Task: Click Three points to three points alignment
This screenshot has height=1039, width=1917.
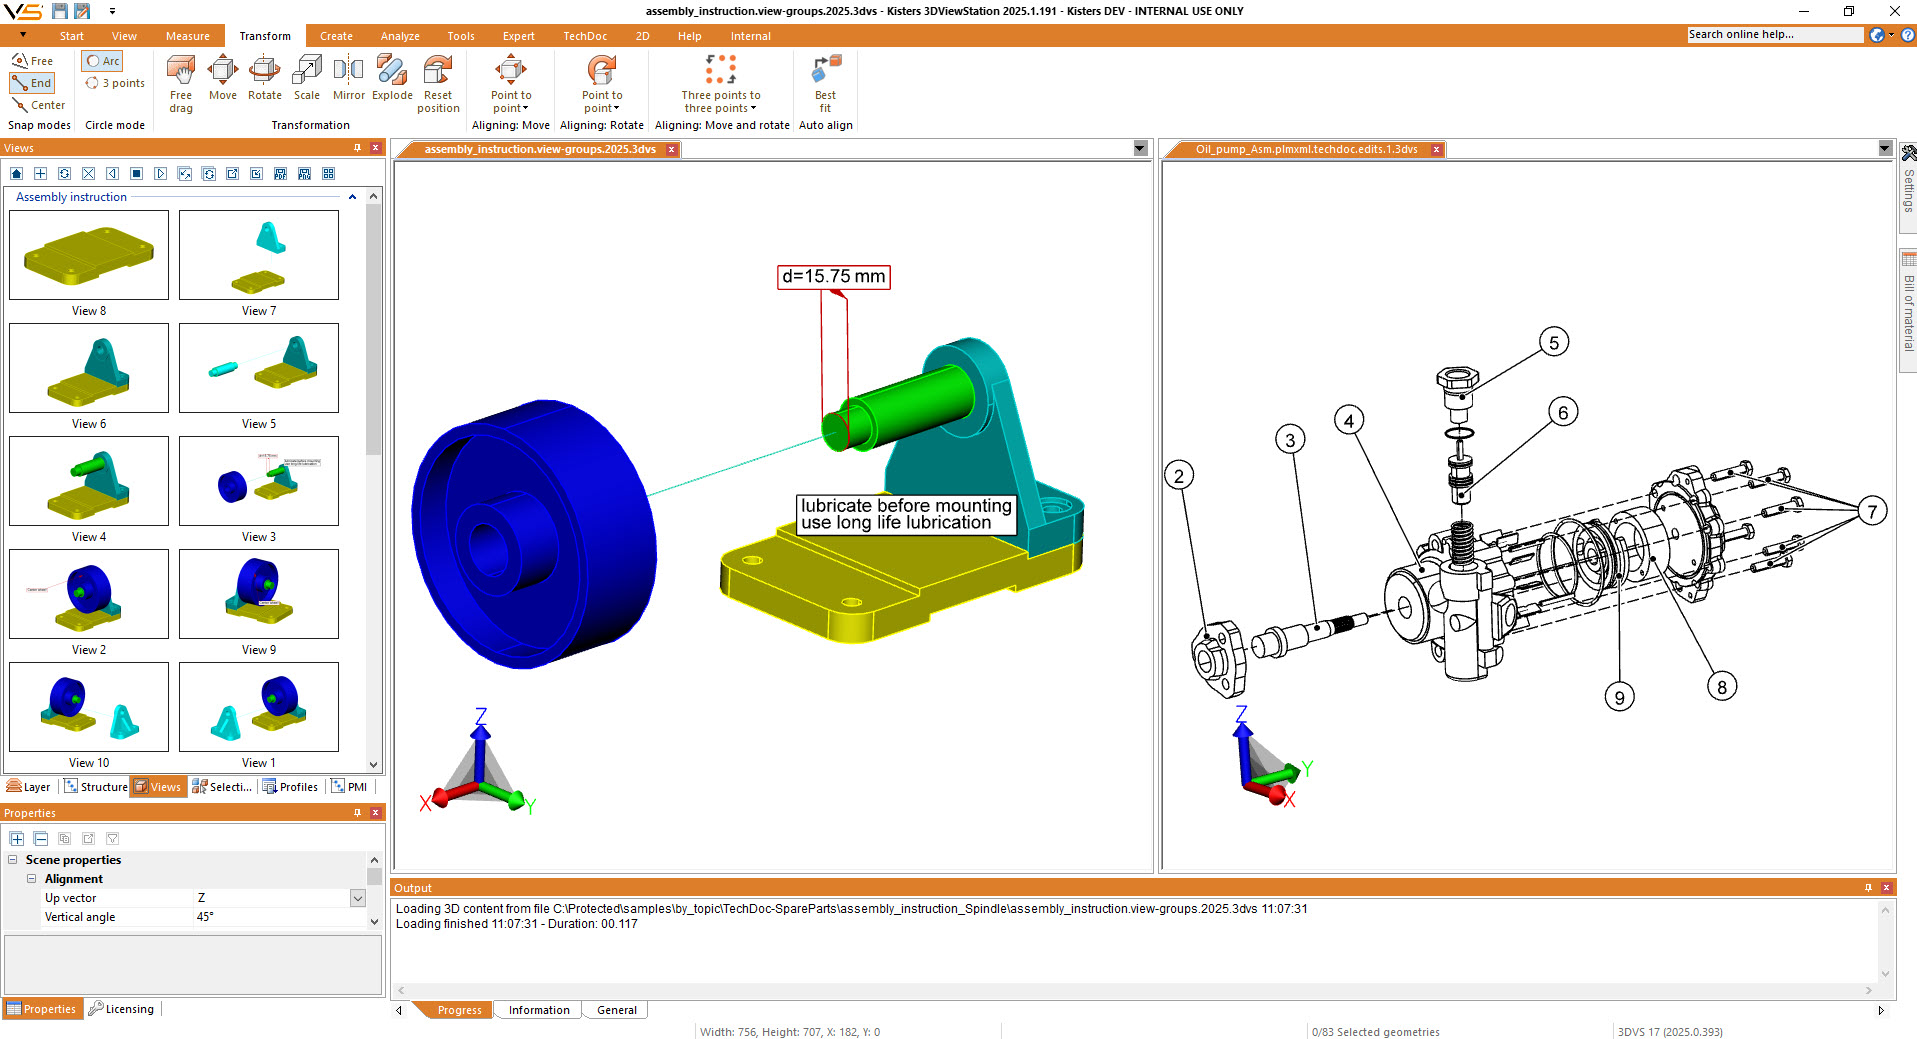Action: pos(720,83)
